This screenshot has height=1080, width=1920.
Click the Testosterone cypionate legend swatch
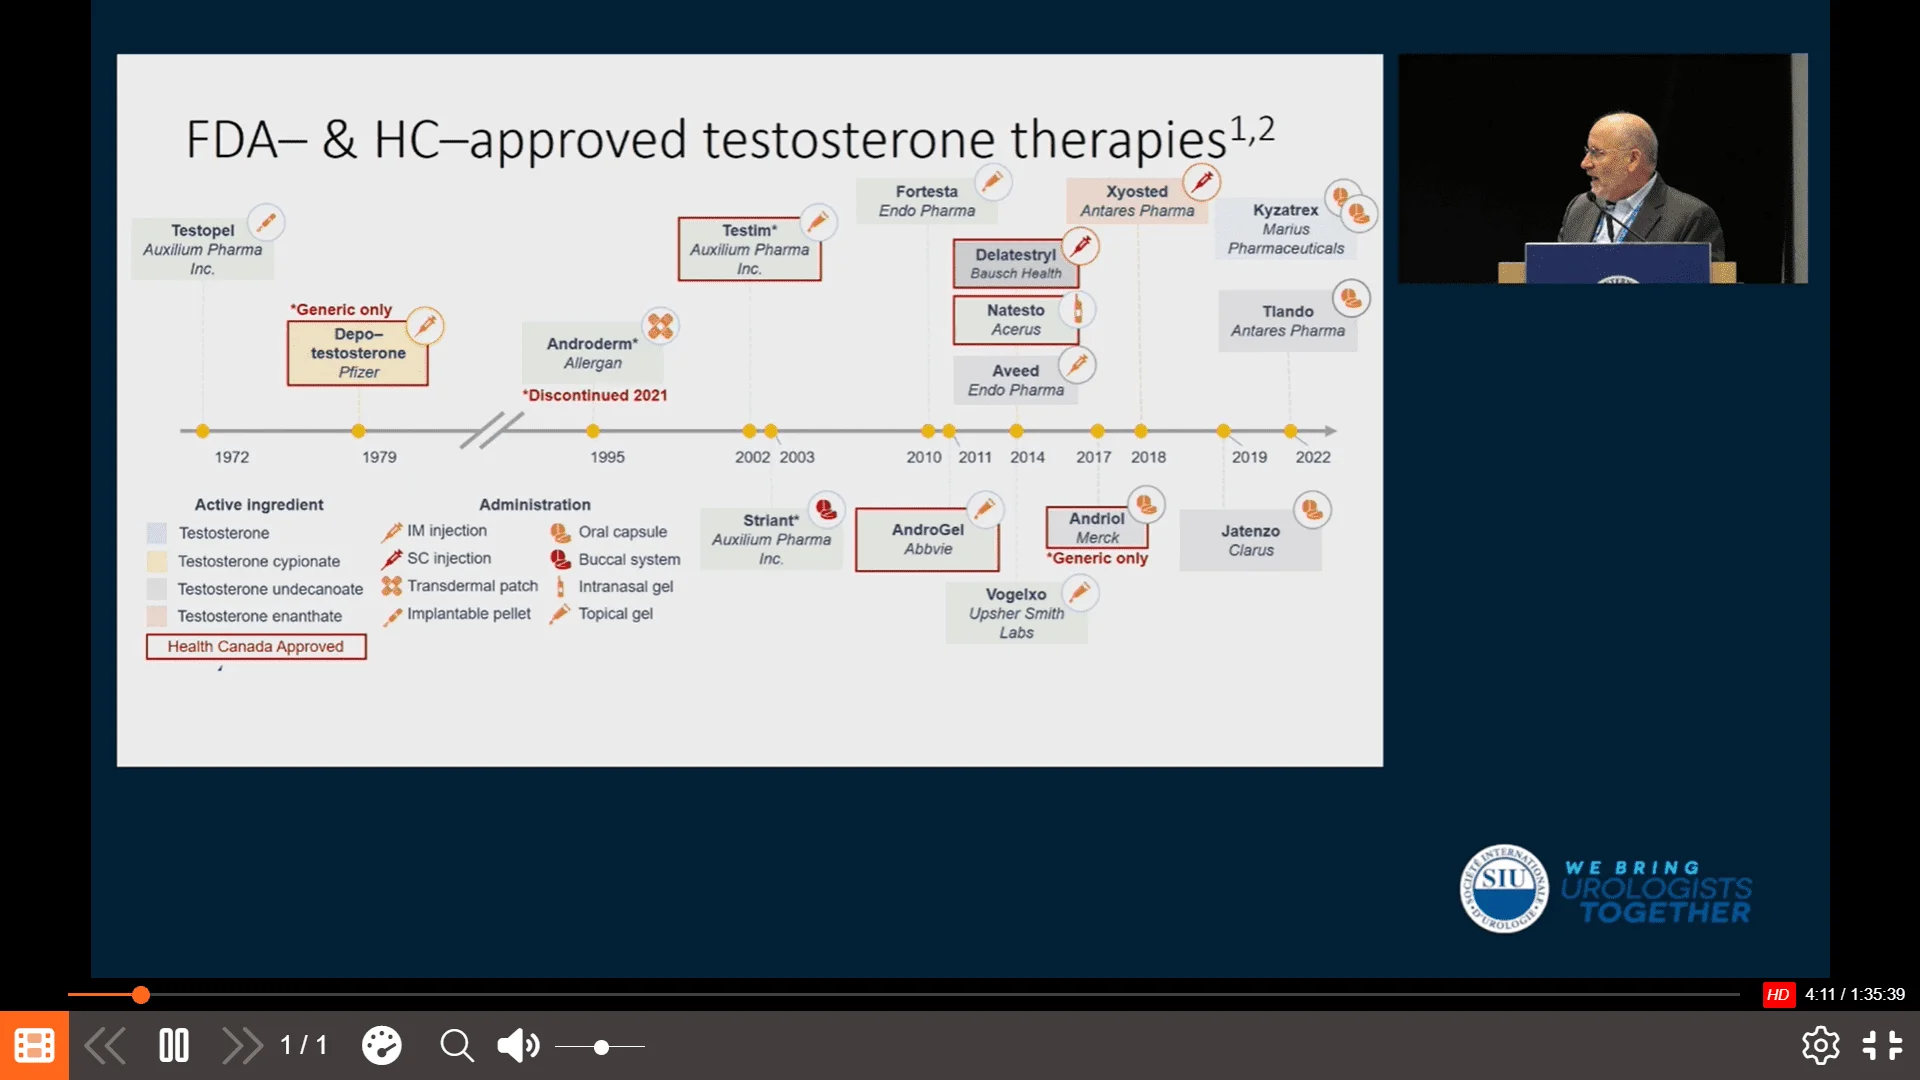(157, 561)
